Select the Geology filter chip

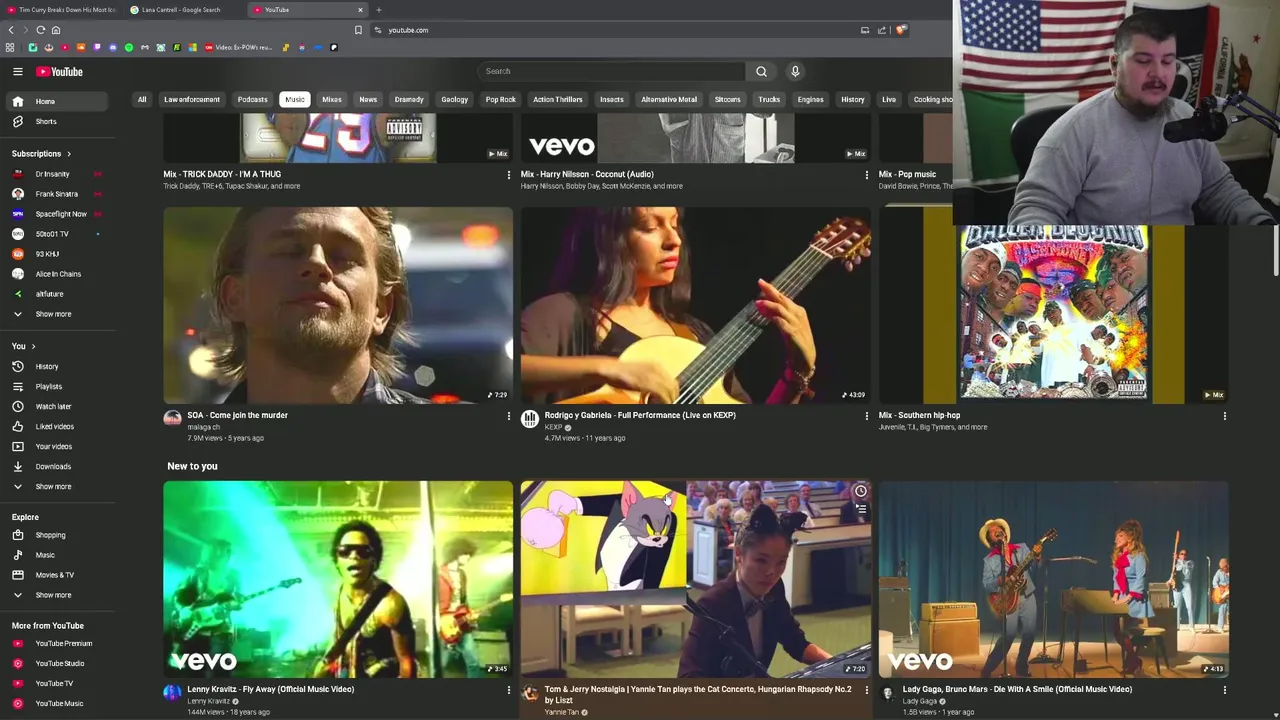pos(454,100)
